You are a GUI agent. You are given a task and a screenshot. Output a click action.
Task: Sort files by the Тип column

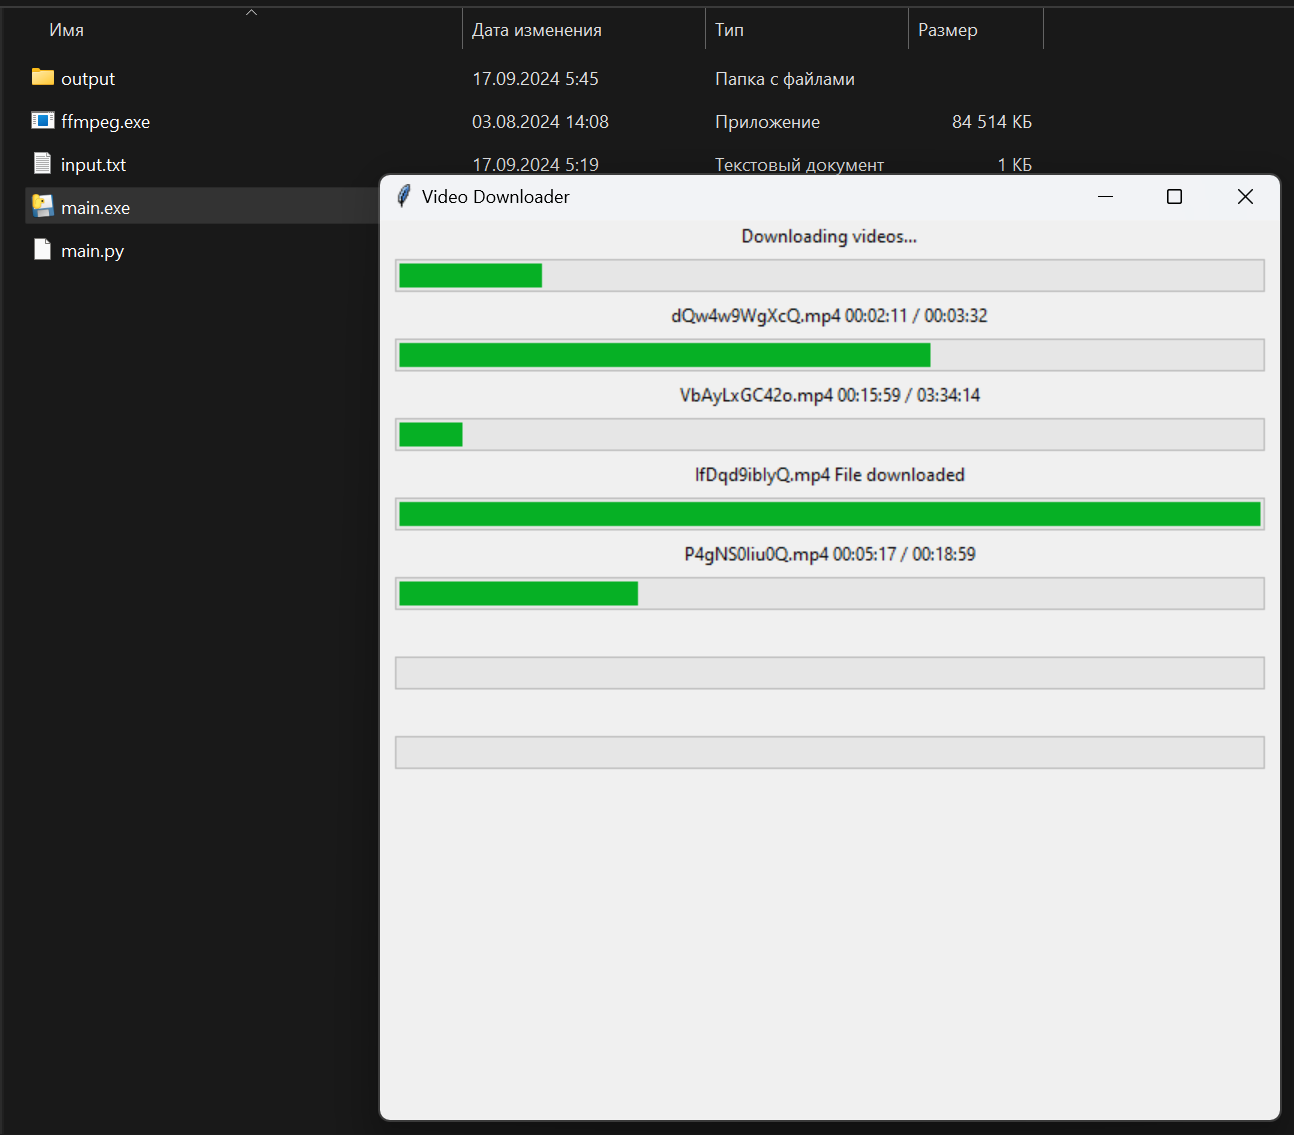pos(729,30)
